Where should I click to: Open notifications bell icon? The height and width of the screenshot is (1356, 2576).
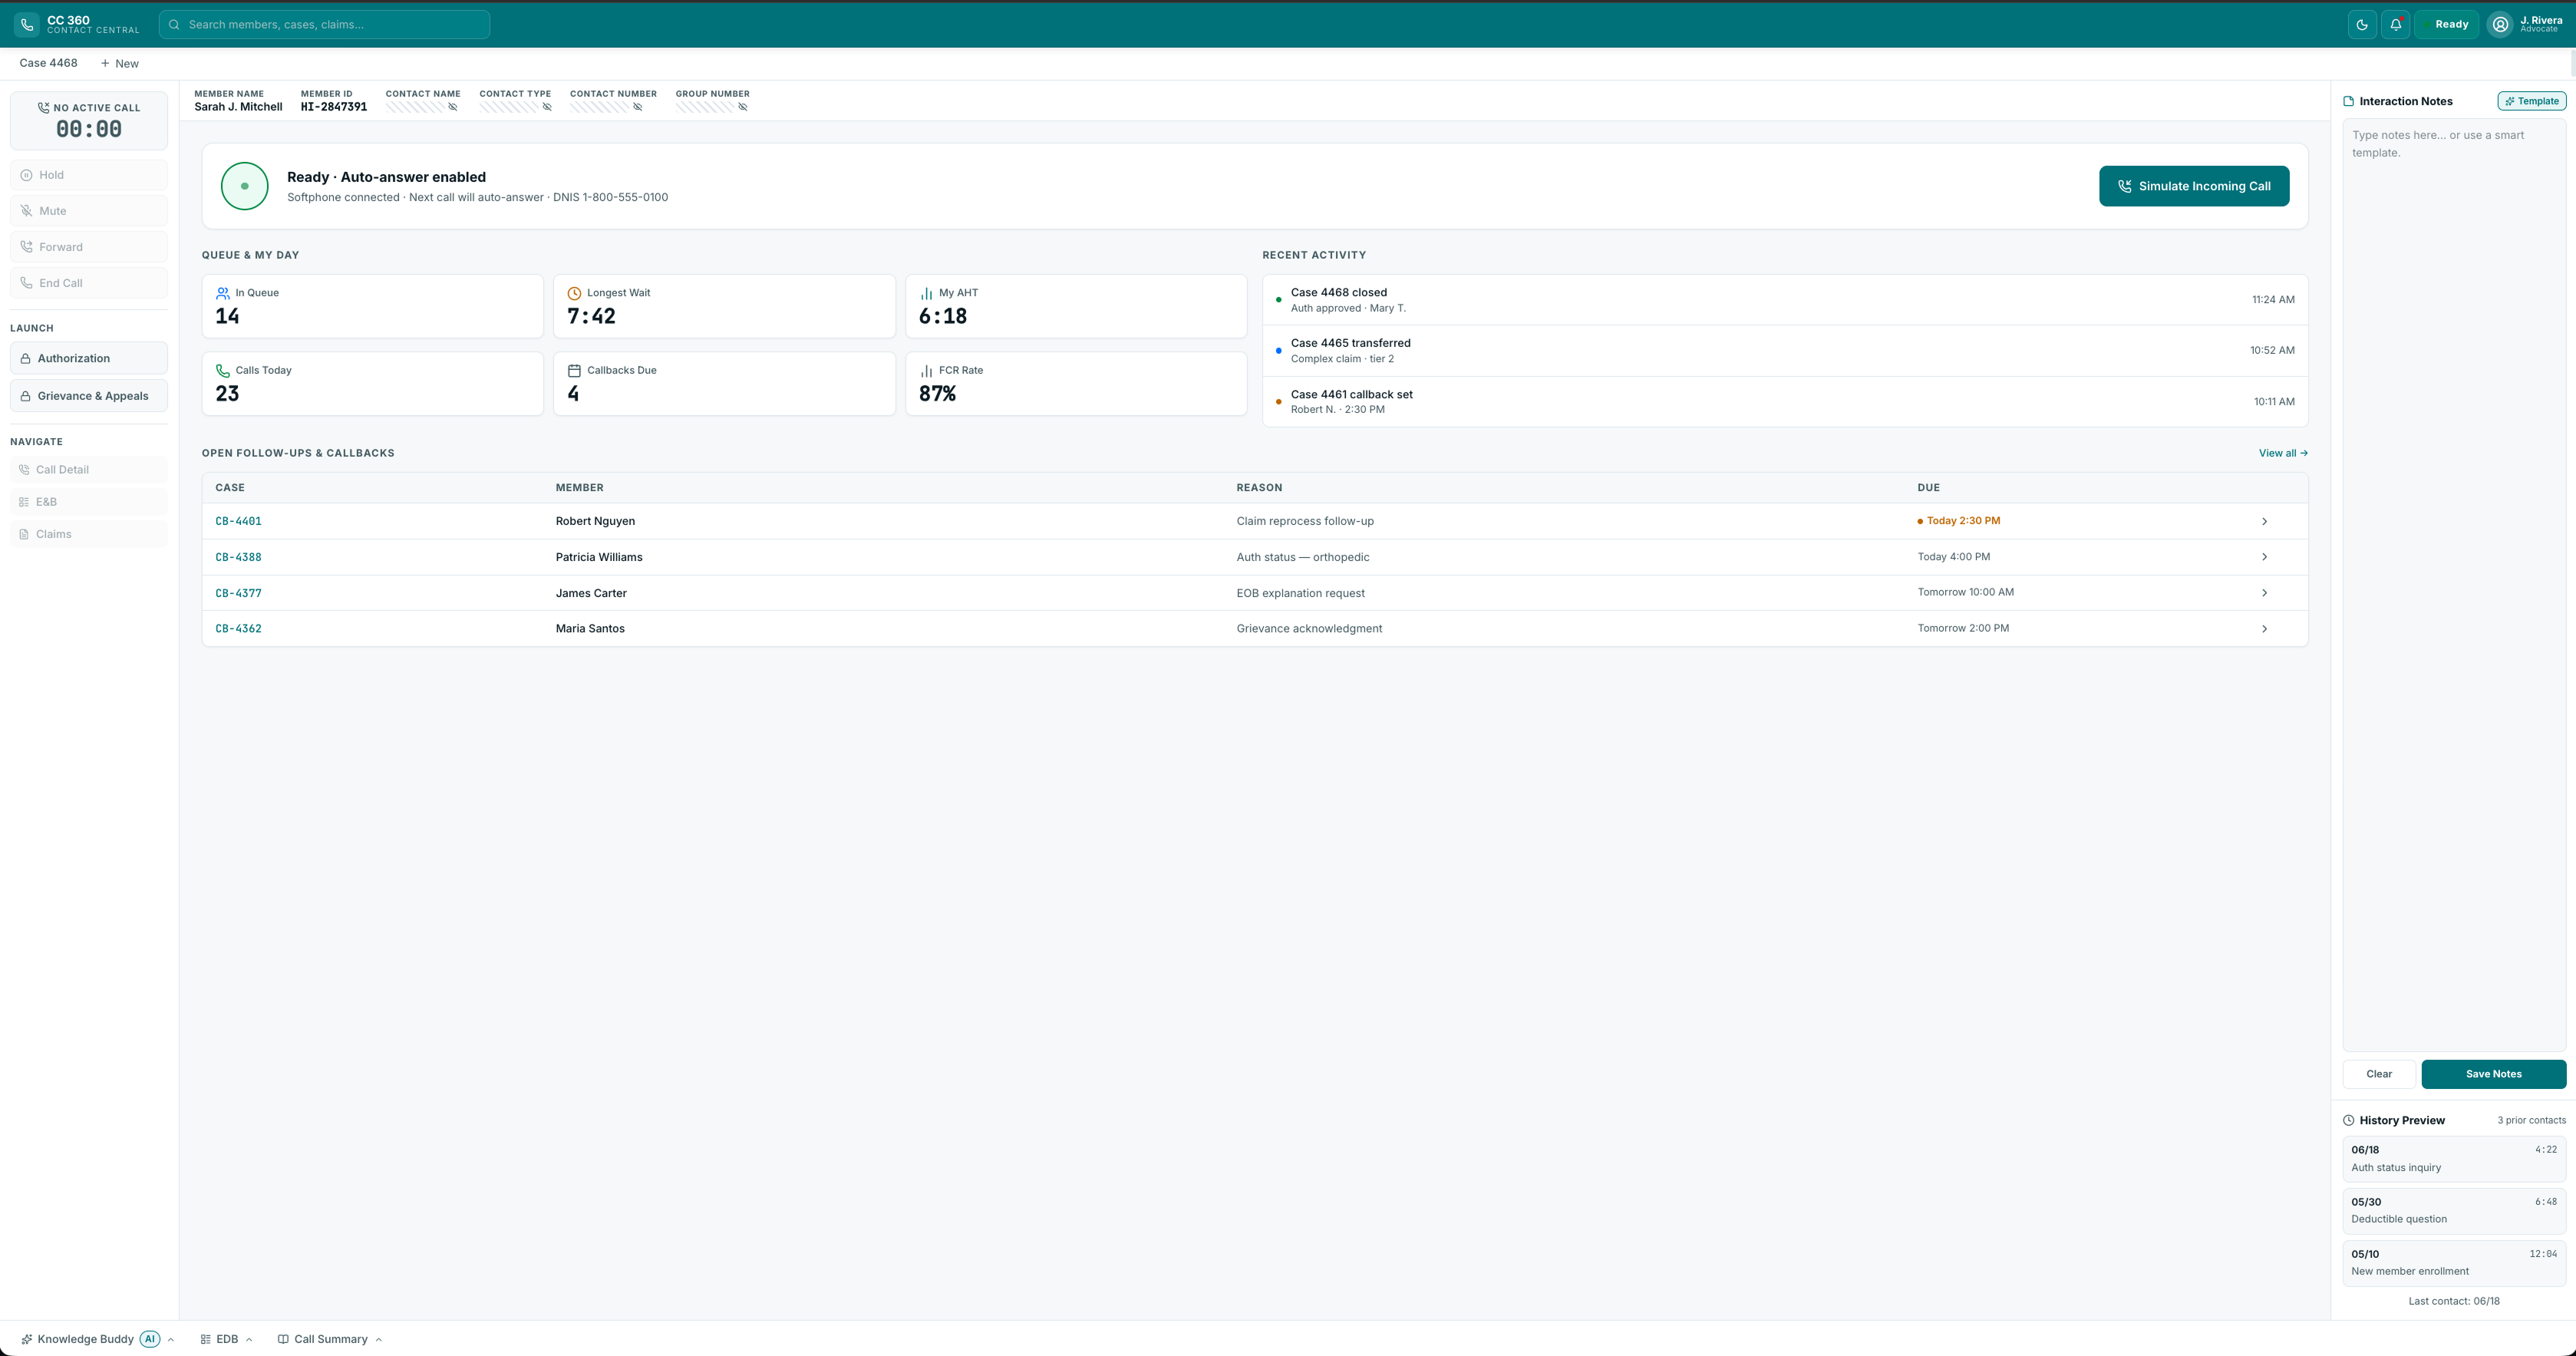[x=2395, y=24]
